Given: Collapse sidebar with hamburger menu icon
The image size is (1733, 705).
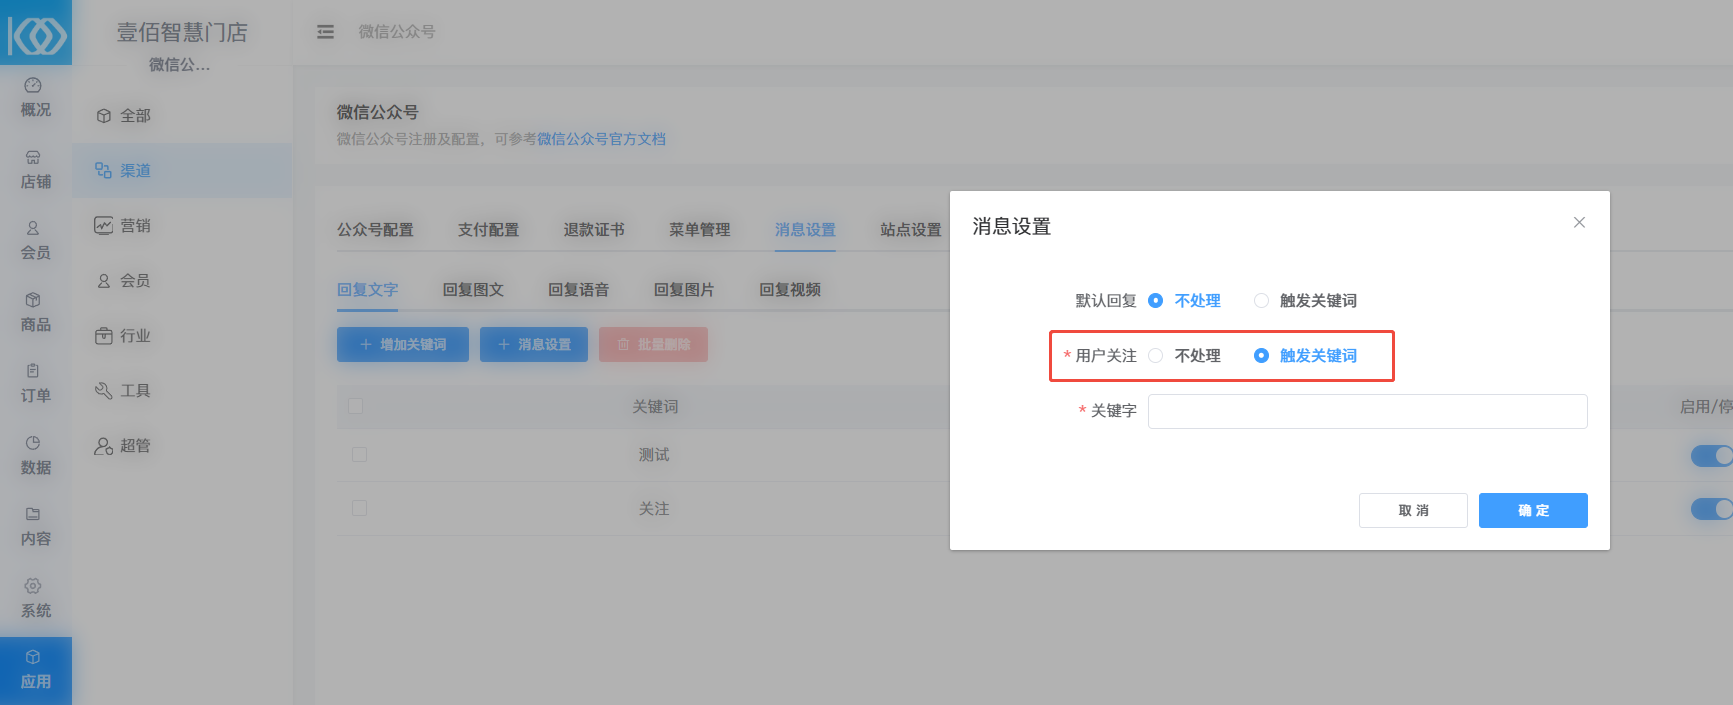Looking at the screenshot, I should 325,32.
